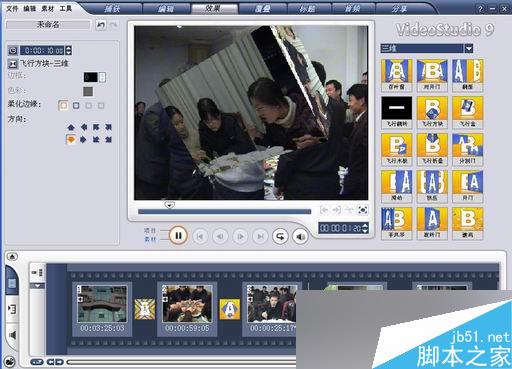Switch to the 覆叠 overlay step tab
Image resolution: width=512 pixels, height=369 pixels.
point(262,9)
